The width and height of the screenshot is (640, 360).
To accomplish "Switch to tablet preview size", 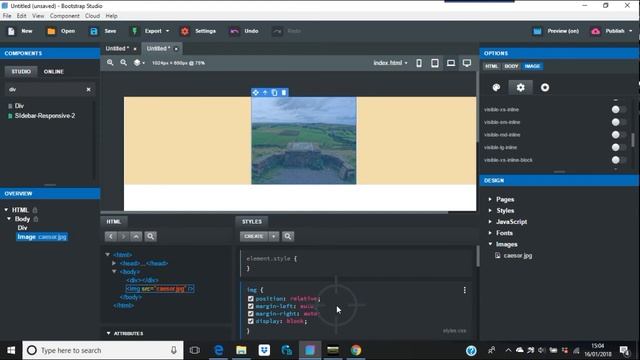I will [435, 63].
